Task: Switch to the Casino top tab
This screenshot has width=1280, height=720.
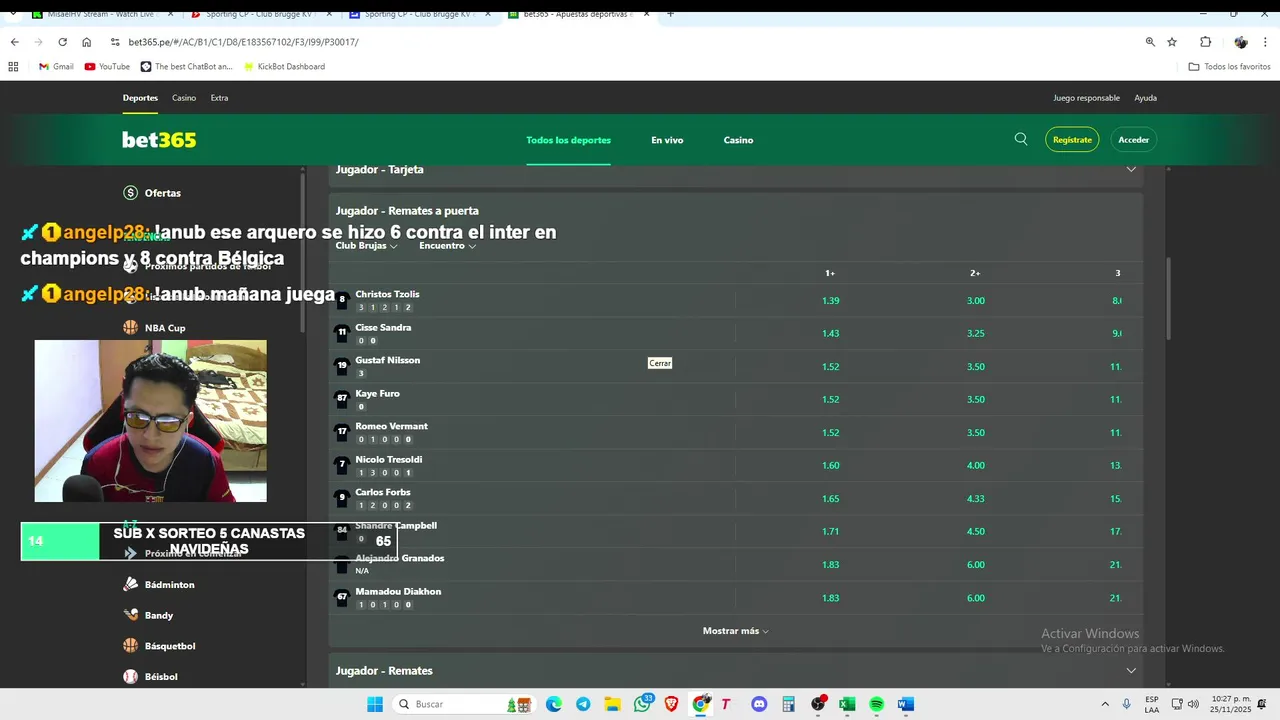Action: click(x=184, y=98)
